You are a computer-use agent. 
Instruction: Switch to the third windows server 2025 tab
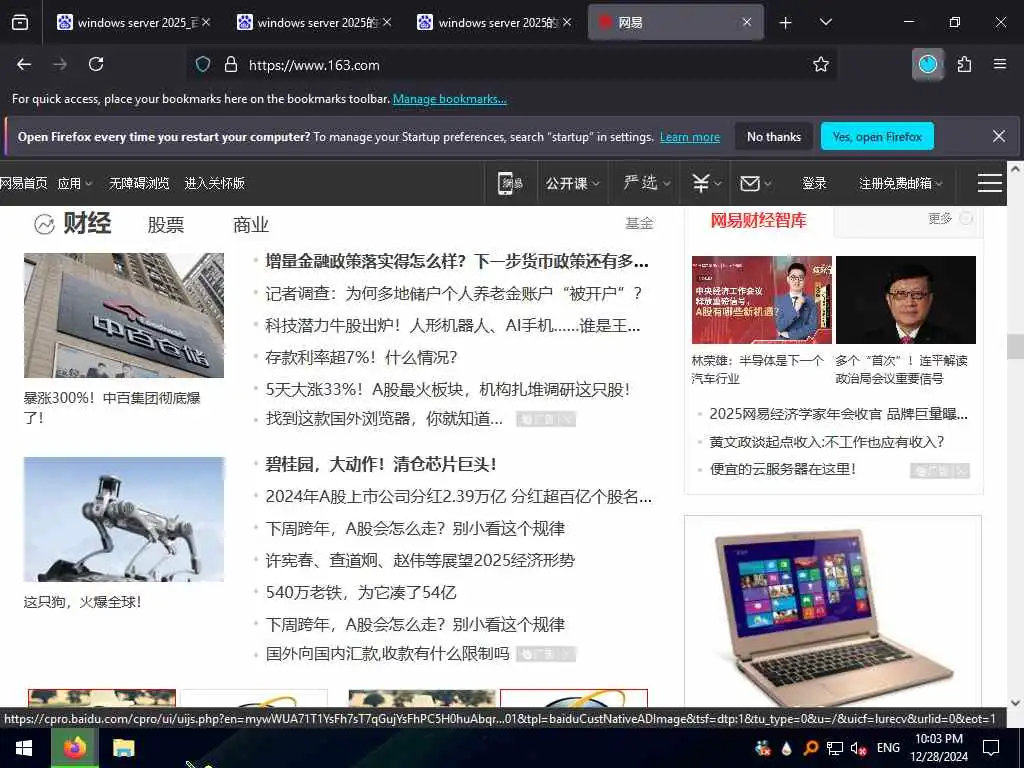pyautogui.click(x=494, y=22)
